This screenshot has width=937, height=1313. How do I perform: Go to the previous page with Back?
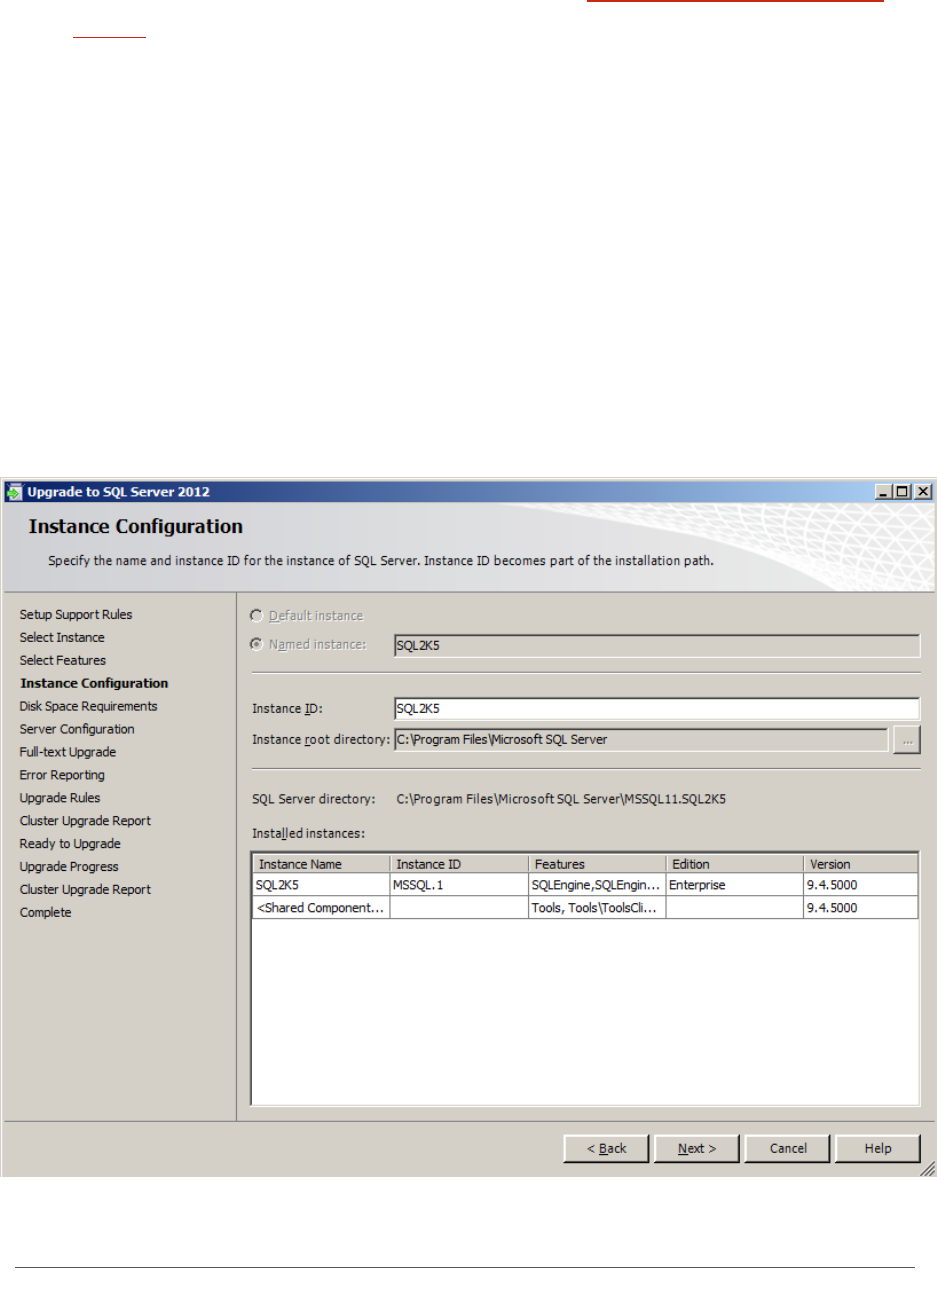coord(606,1148)
